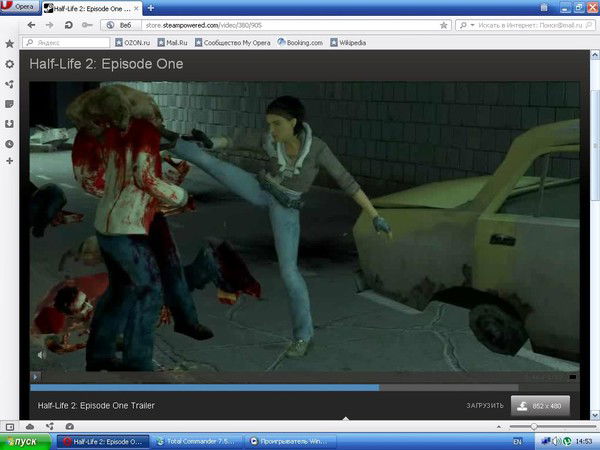
Task: Open the History clock panel in sidebar
Action: [9, 144]
